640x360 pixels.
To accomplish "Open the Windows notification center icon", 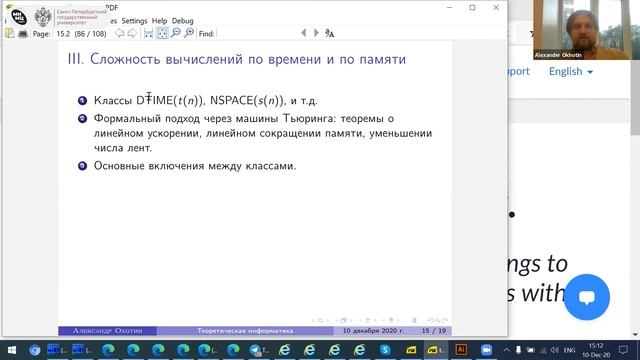I will pos(623,350).
